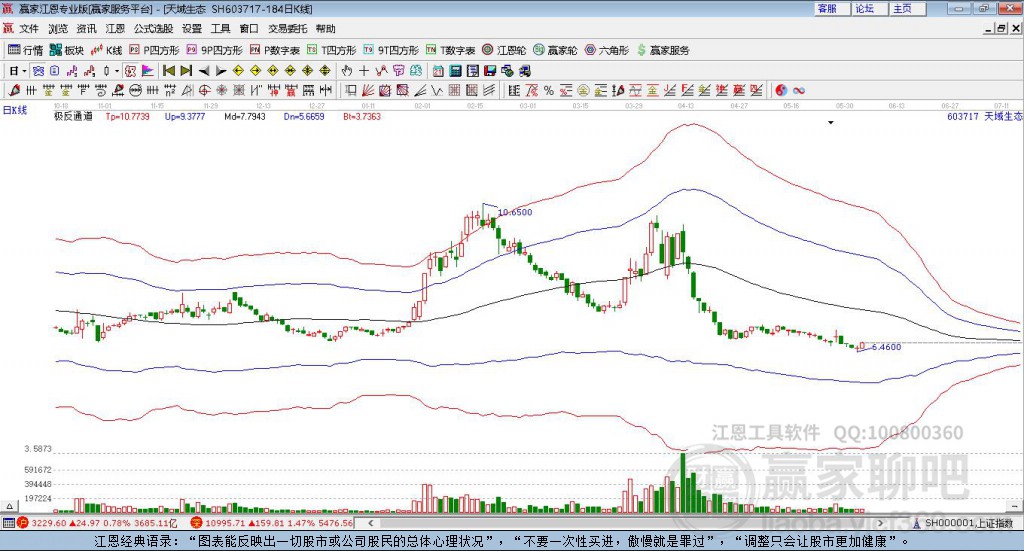The width and height of the screenshot is (1024, 551).
Task: Click the status bar scroll-left arrow
Action: coord(370,523)
